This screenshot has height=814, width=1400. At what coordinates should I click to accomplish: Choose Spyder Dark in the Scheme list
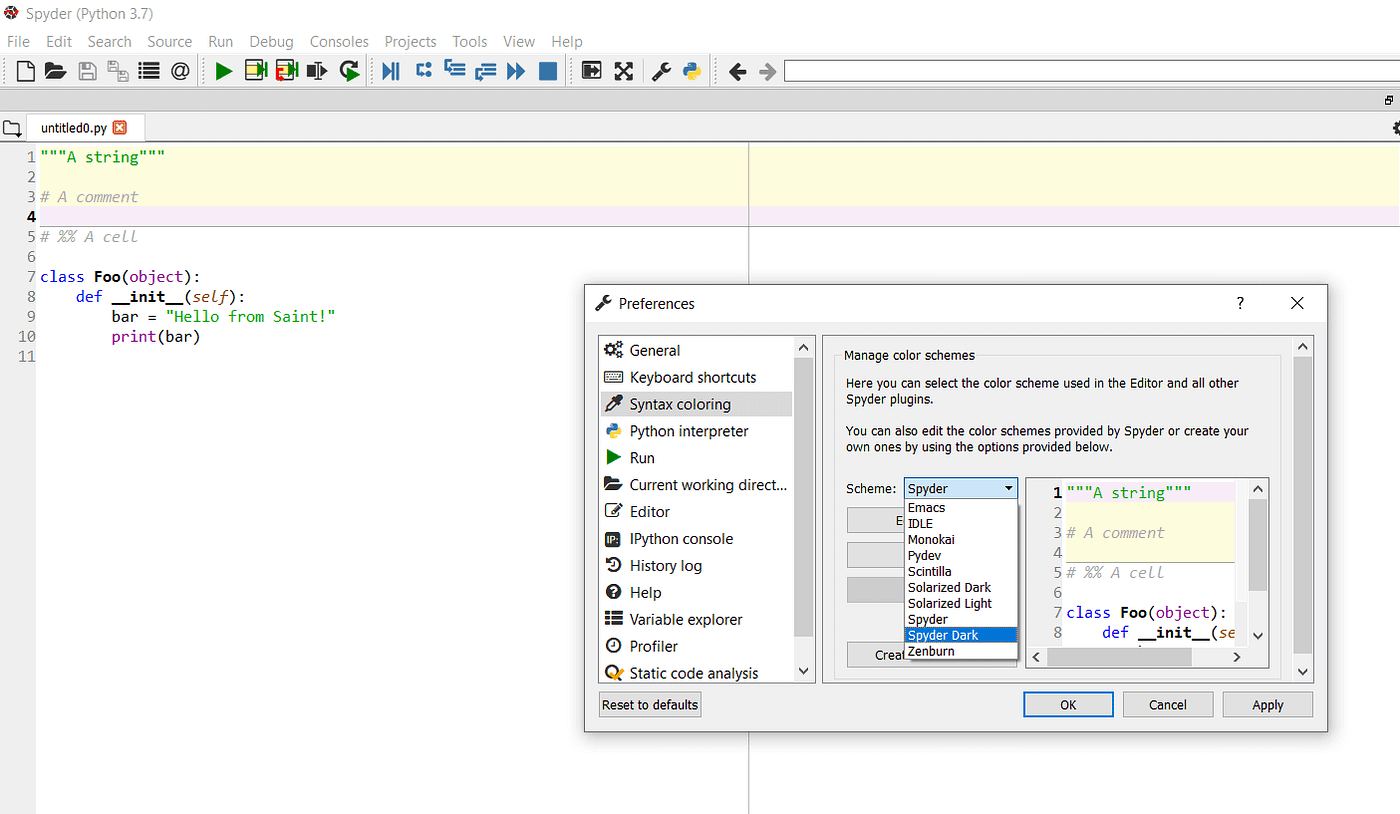[961, 636]
